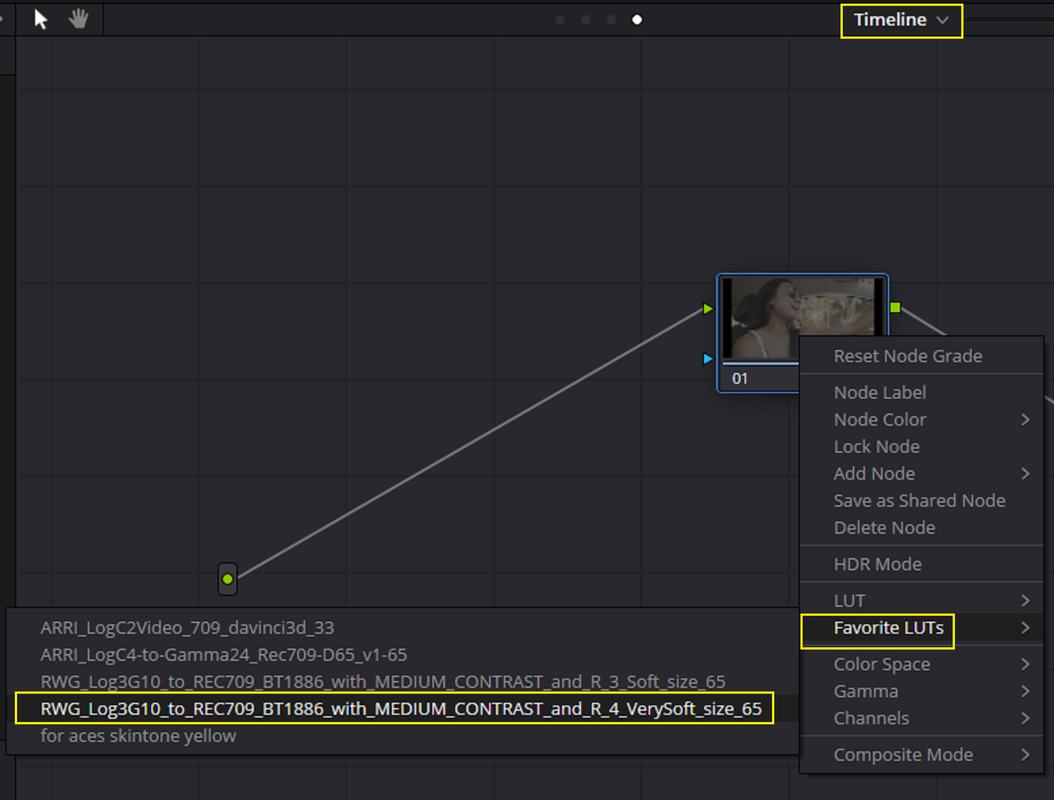Apply the RWG R_3_Soft_size_65 LUT
The image size is (1054, 800).
click(x=403, y=682)
